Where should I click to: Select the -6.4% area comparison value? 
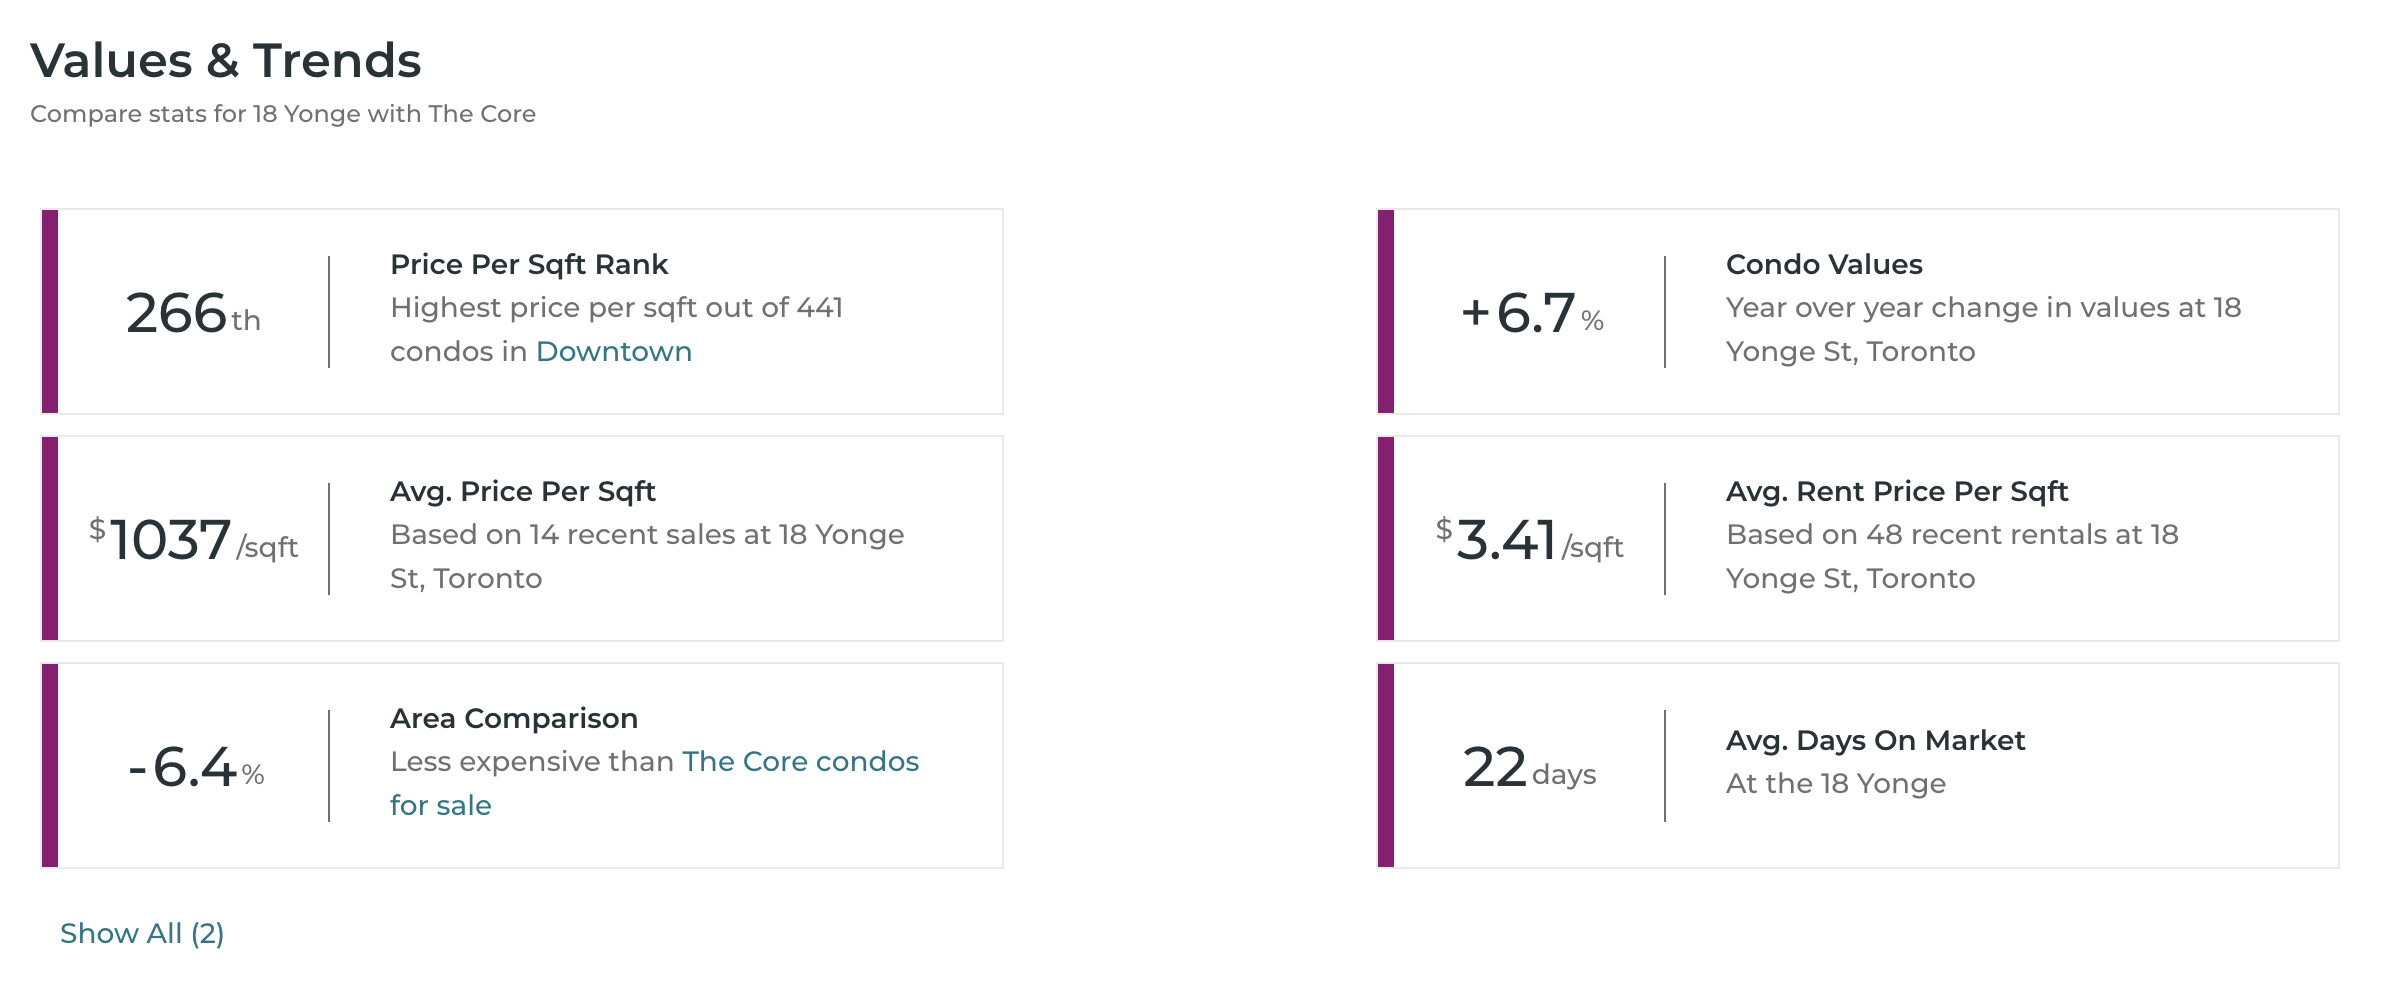pyautogui.click(x=196, y=768)
